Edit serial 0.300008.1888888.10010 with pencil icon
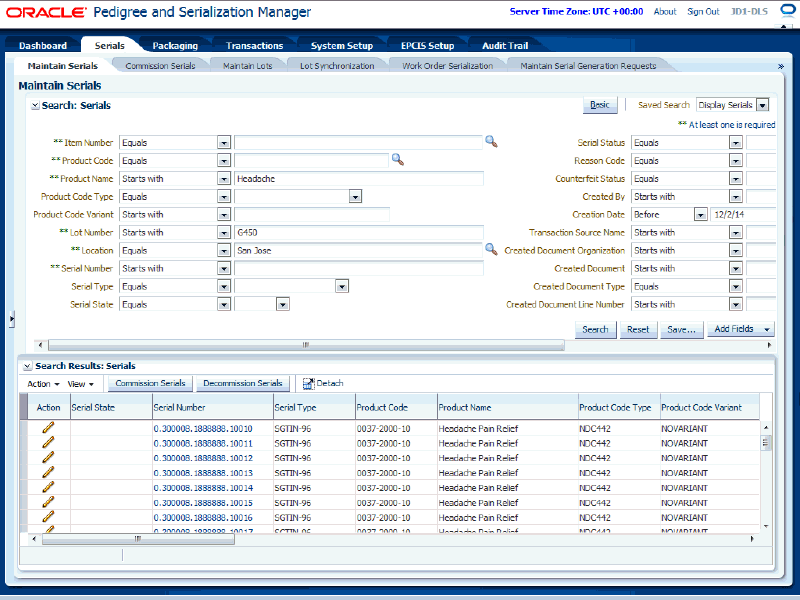The width and height of the screenshot is (800, 600). pyautogui.click(x=48, y=428)
